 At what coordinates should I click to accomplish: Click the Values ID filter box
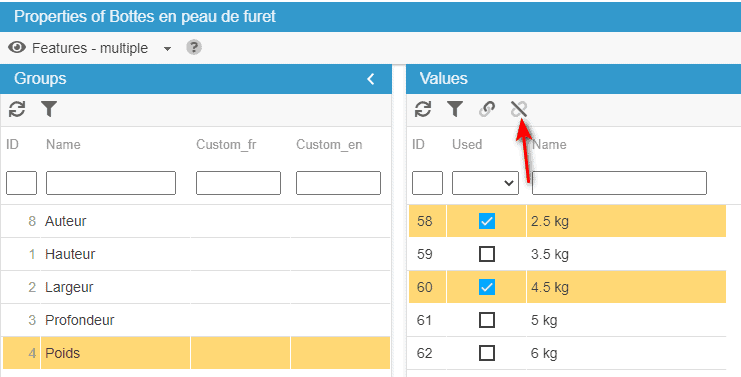(x=427, y=183)
